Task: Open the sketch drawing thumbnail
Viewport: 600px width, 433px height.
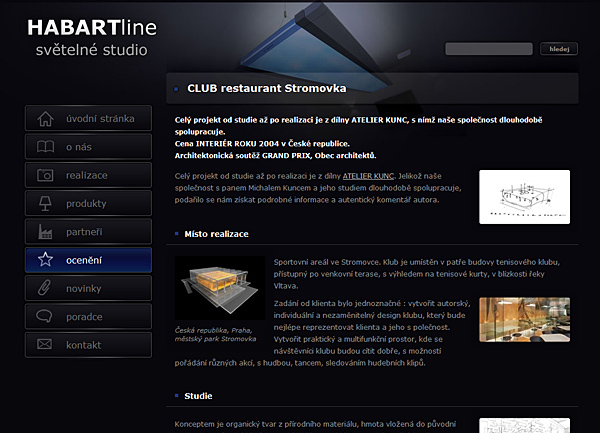Action: [524, 197]
